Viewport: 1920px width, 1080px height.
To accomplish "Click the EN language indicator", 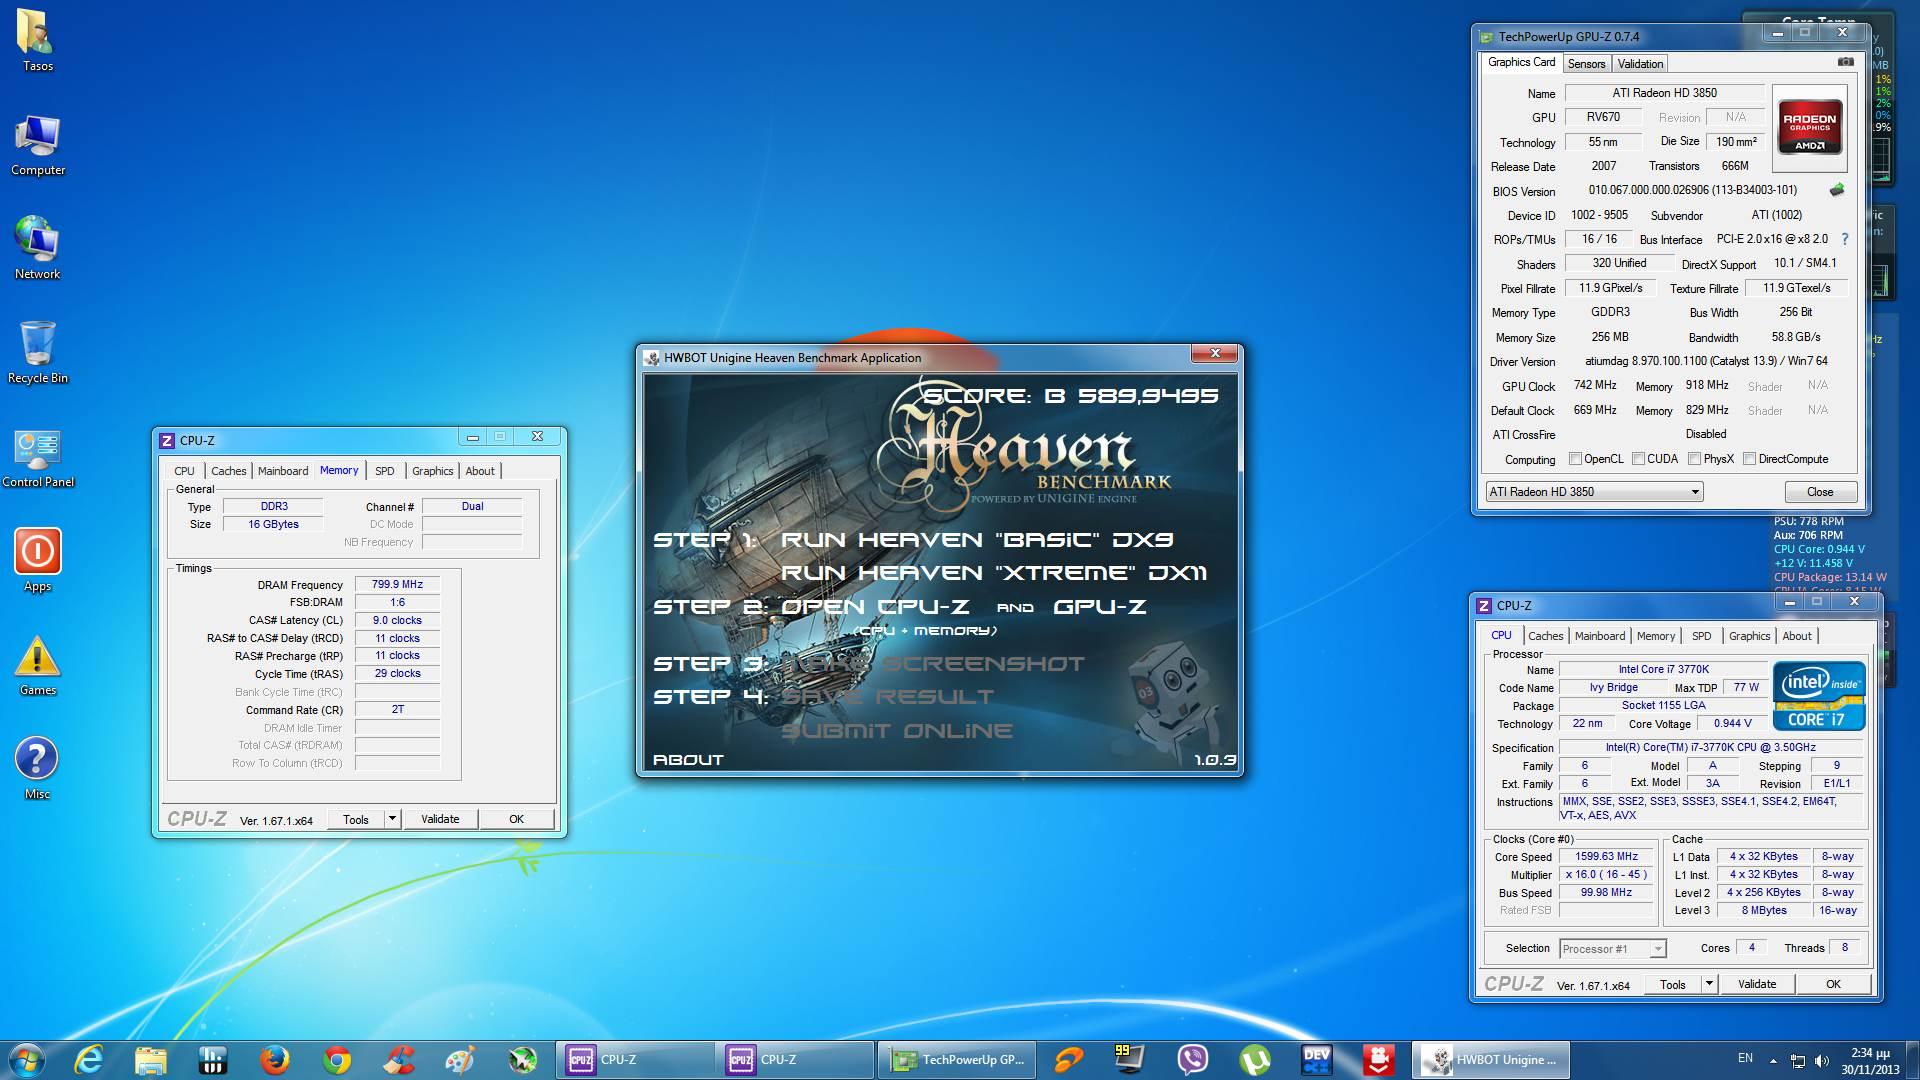I will click(1745, 1058).
